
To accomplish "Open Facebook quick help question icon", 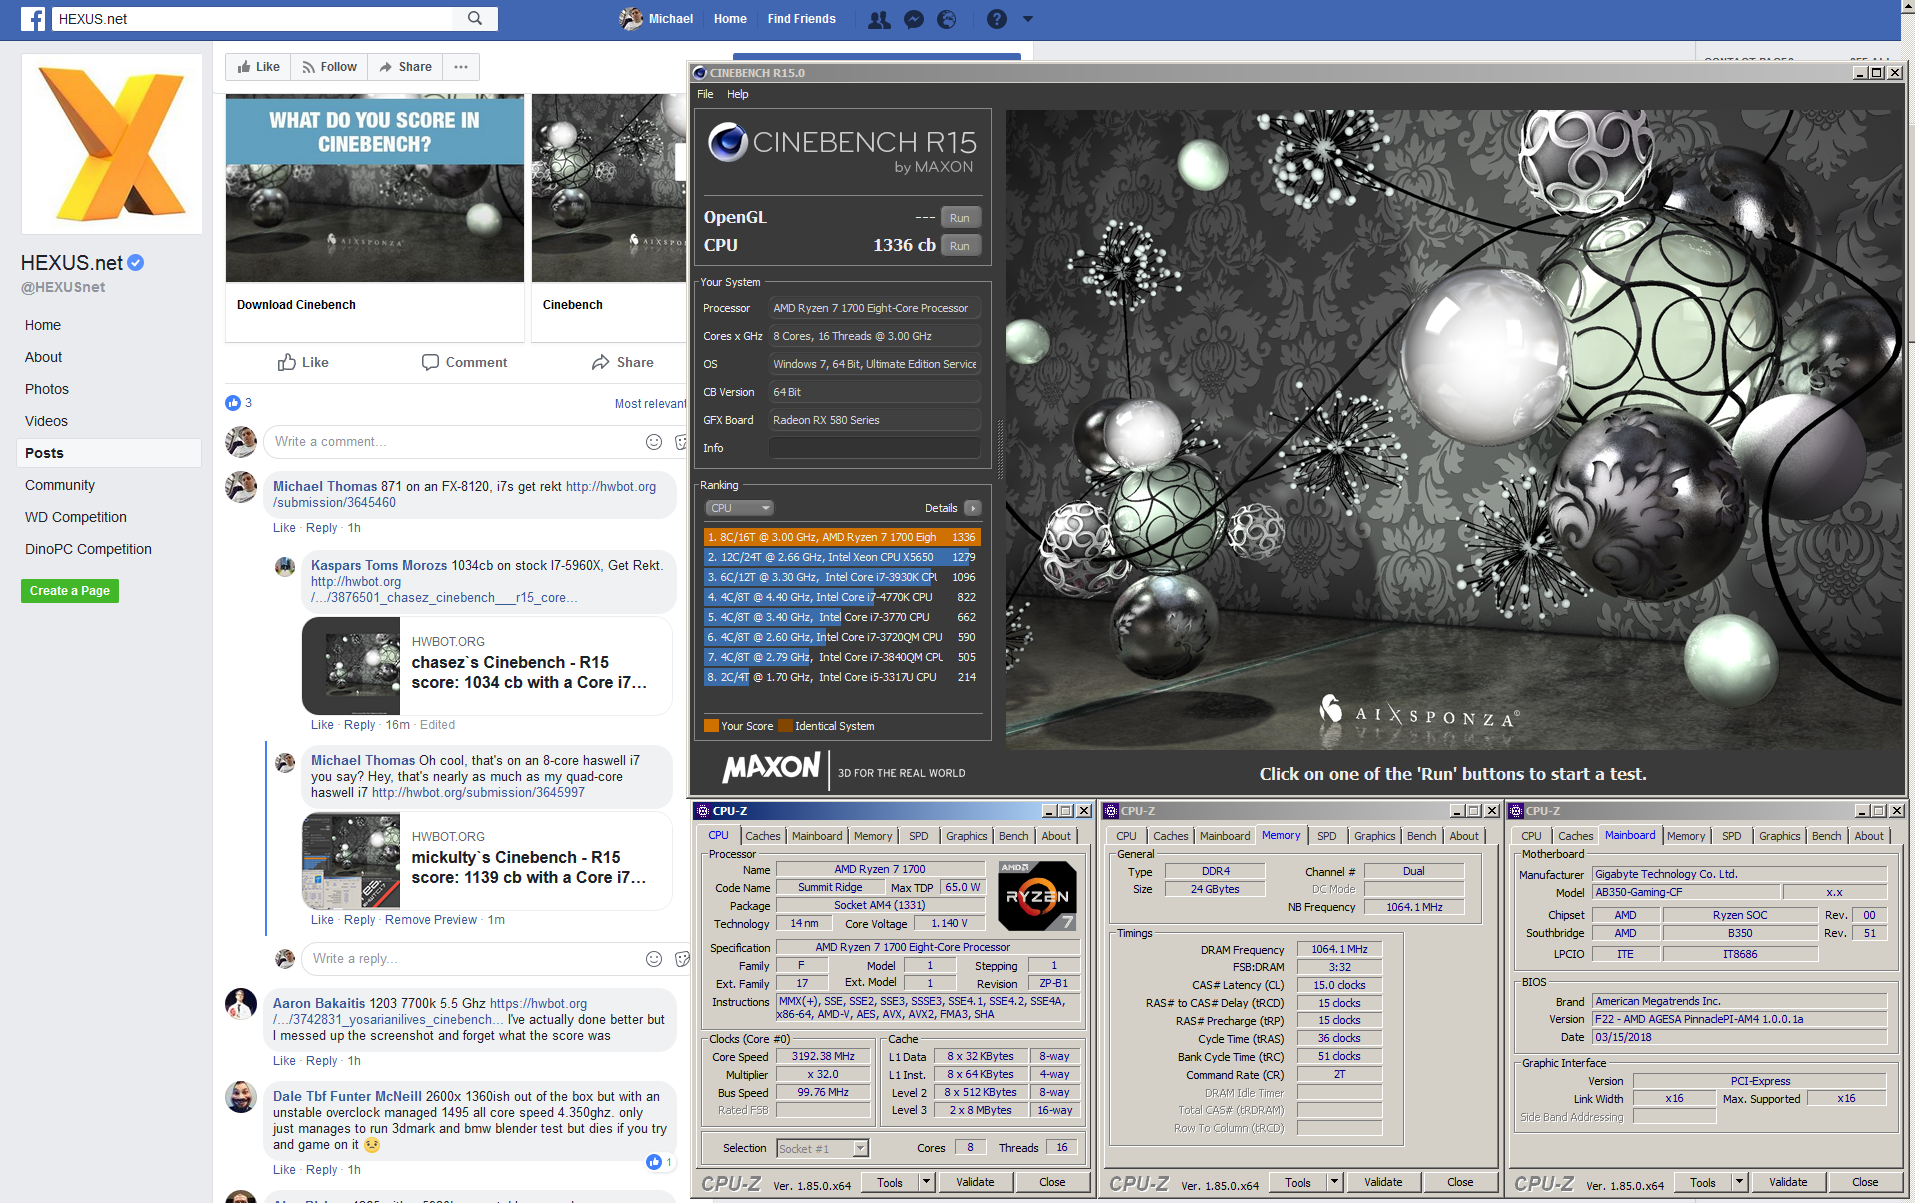I will tap(997, 19).
